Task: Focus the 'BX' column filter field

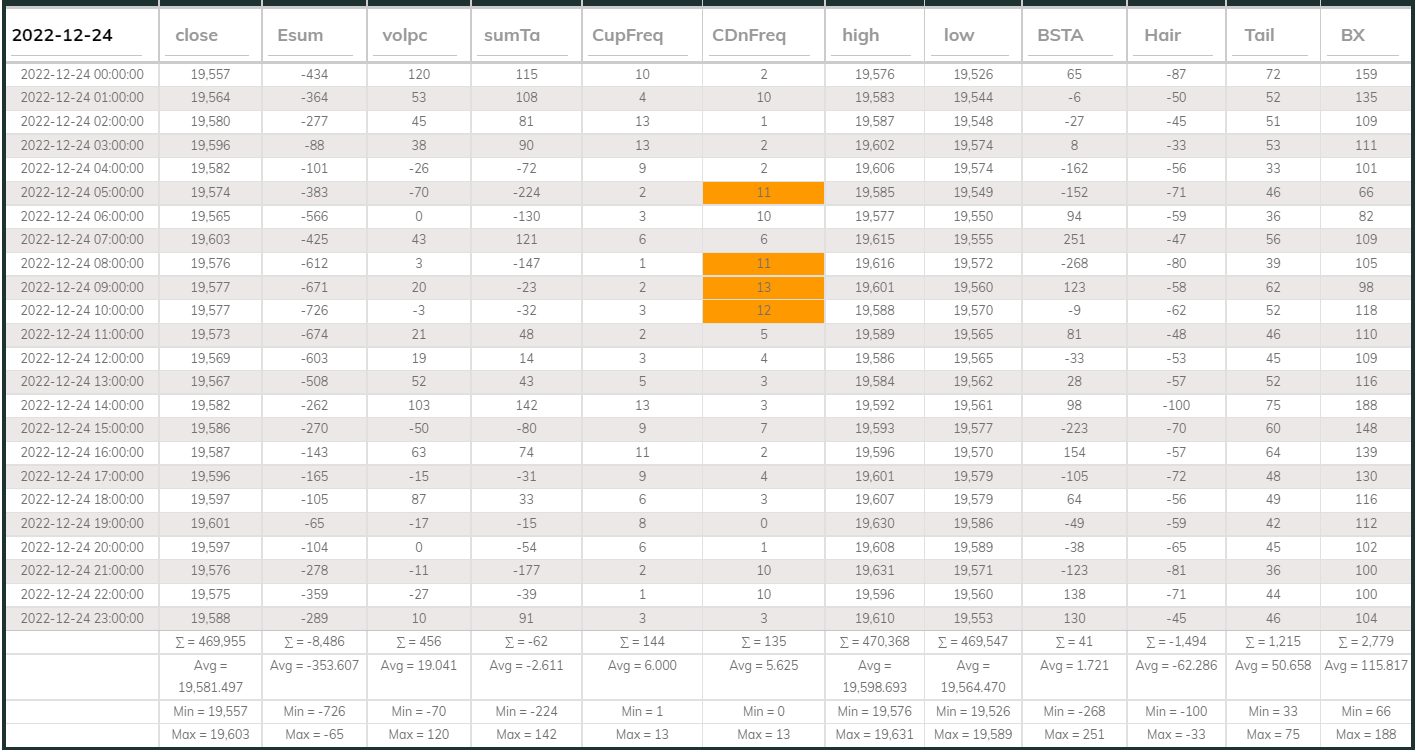Action: pos(1365,36)
